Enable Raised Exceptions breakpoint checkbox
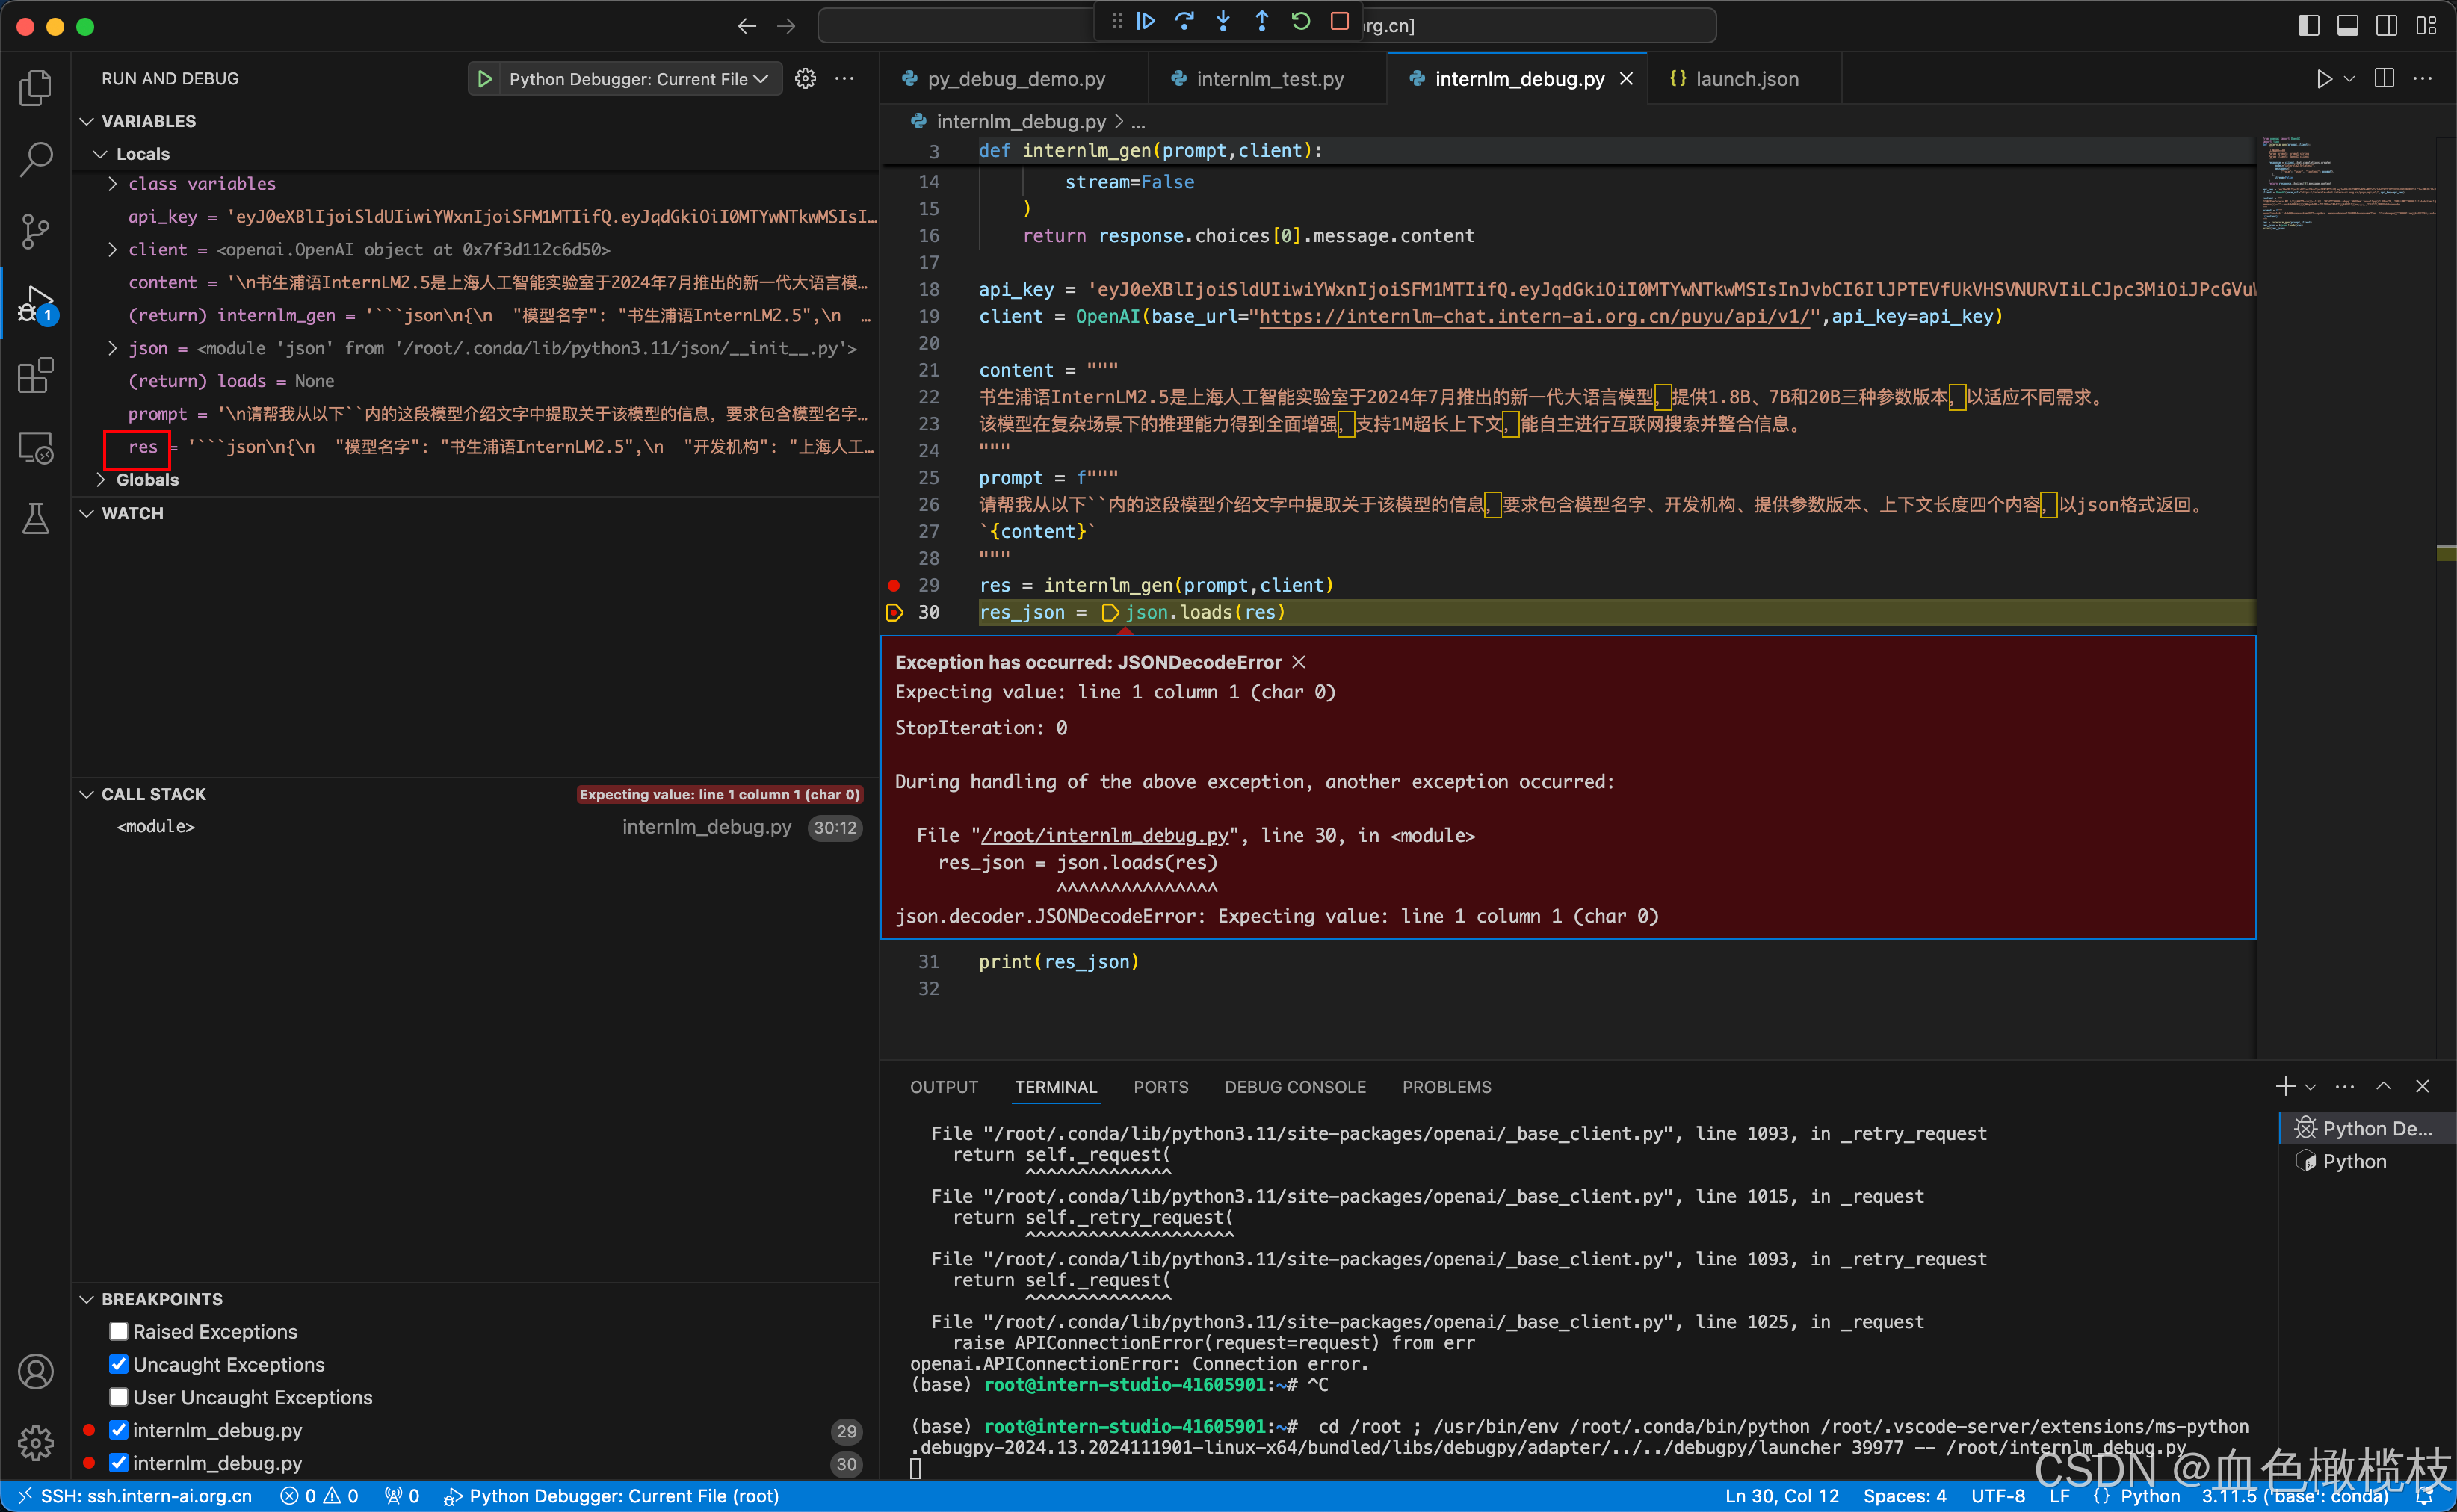The height and width of the screenshot is (1512, 2457). pos(119,1331)
